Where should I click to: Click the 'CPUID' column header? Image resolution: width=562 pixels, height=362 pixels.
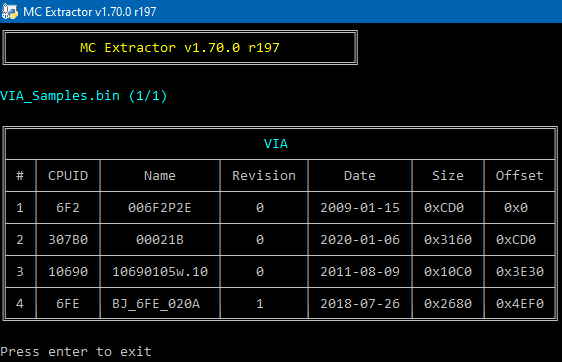click(x=68, y=176)
